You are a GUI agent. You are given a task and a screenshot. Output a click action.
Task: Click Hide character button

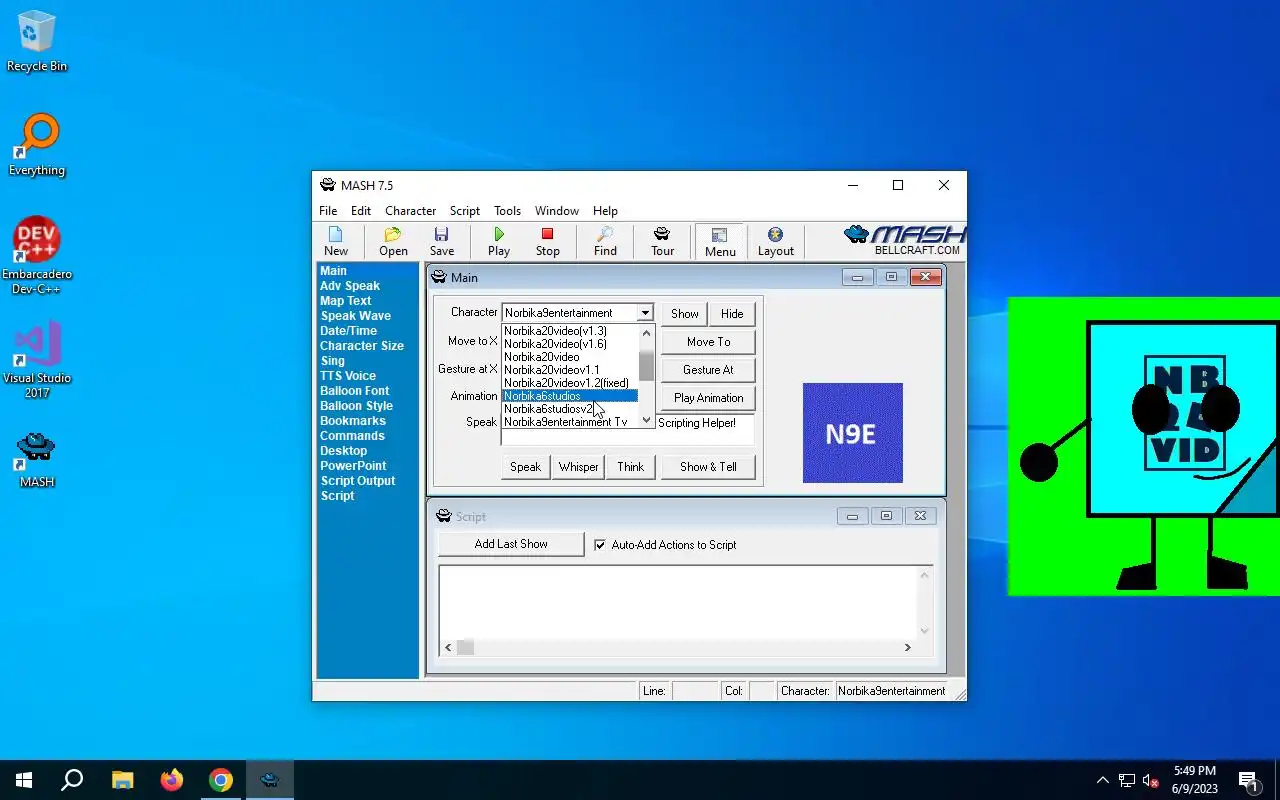[732, 314]
